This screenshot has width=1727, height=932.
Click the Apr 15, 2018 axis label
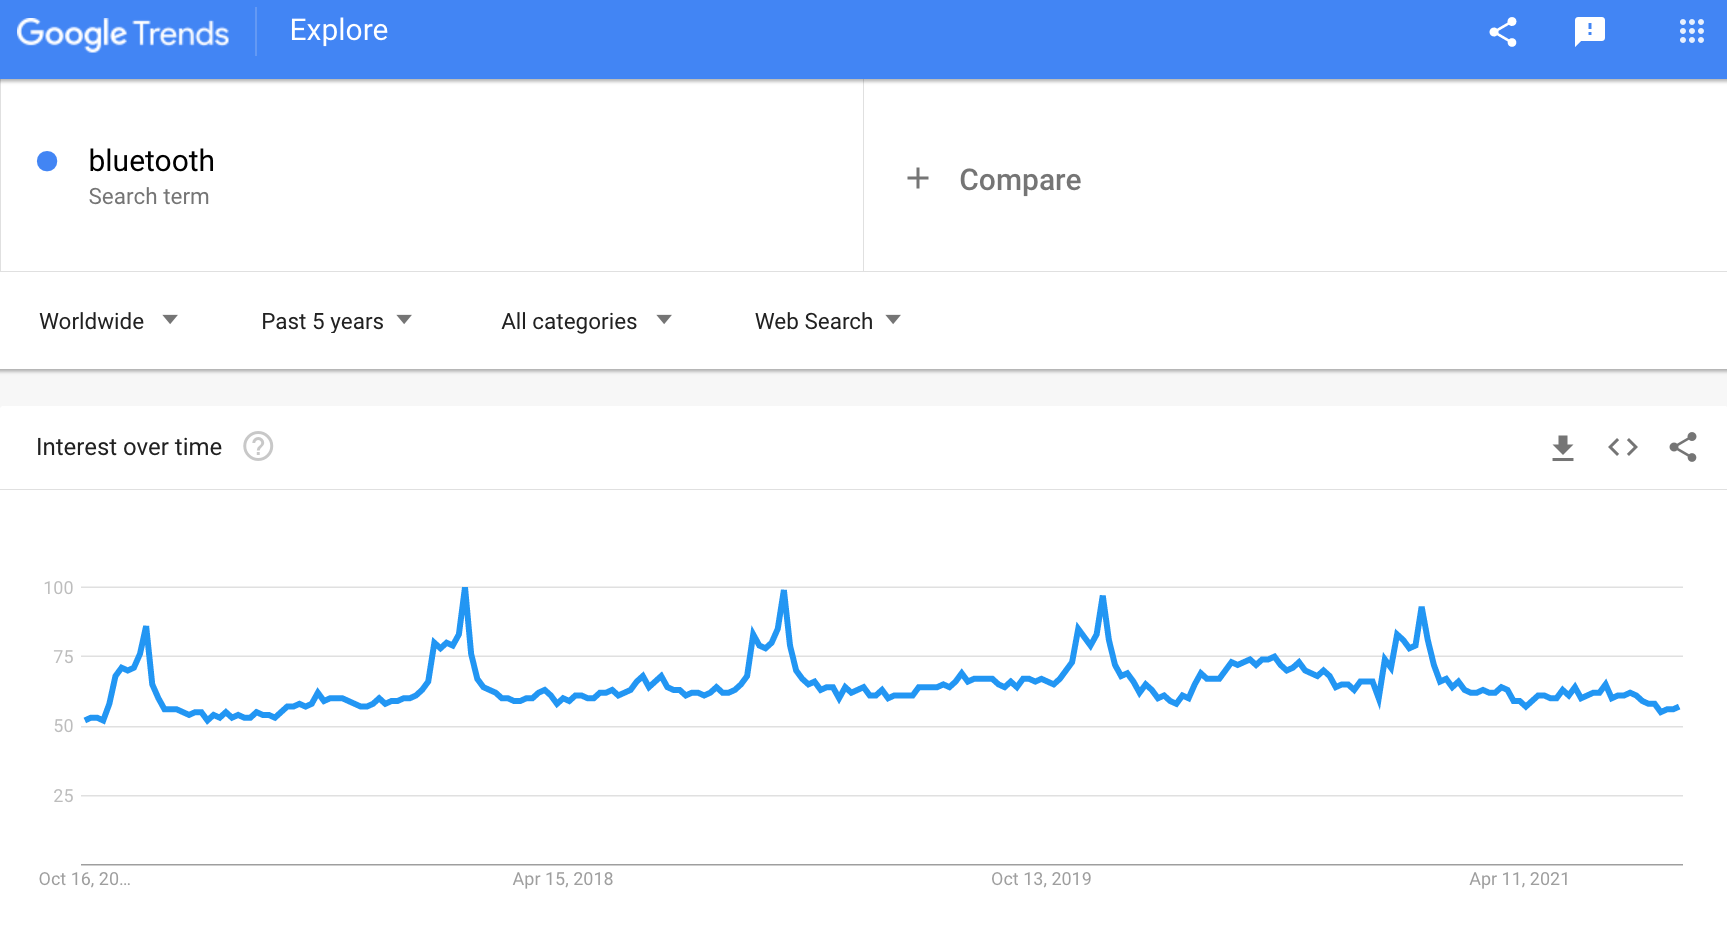coord(562,879)
